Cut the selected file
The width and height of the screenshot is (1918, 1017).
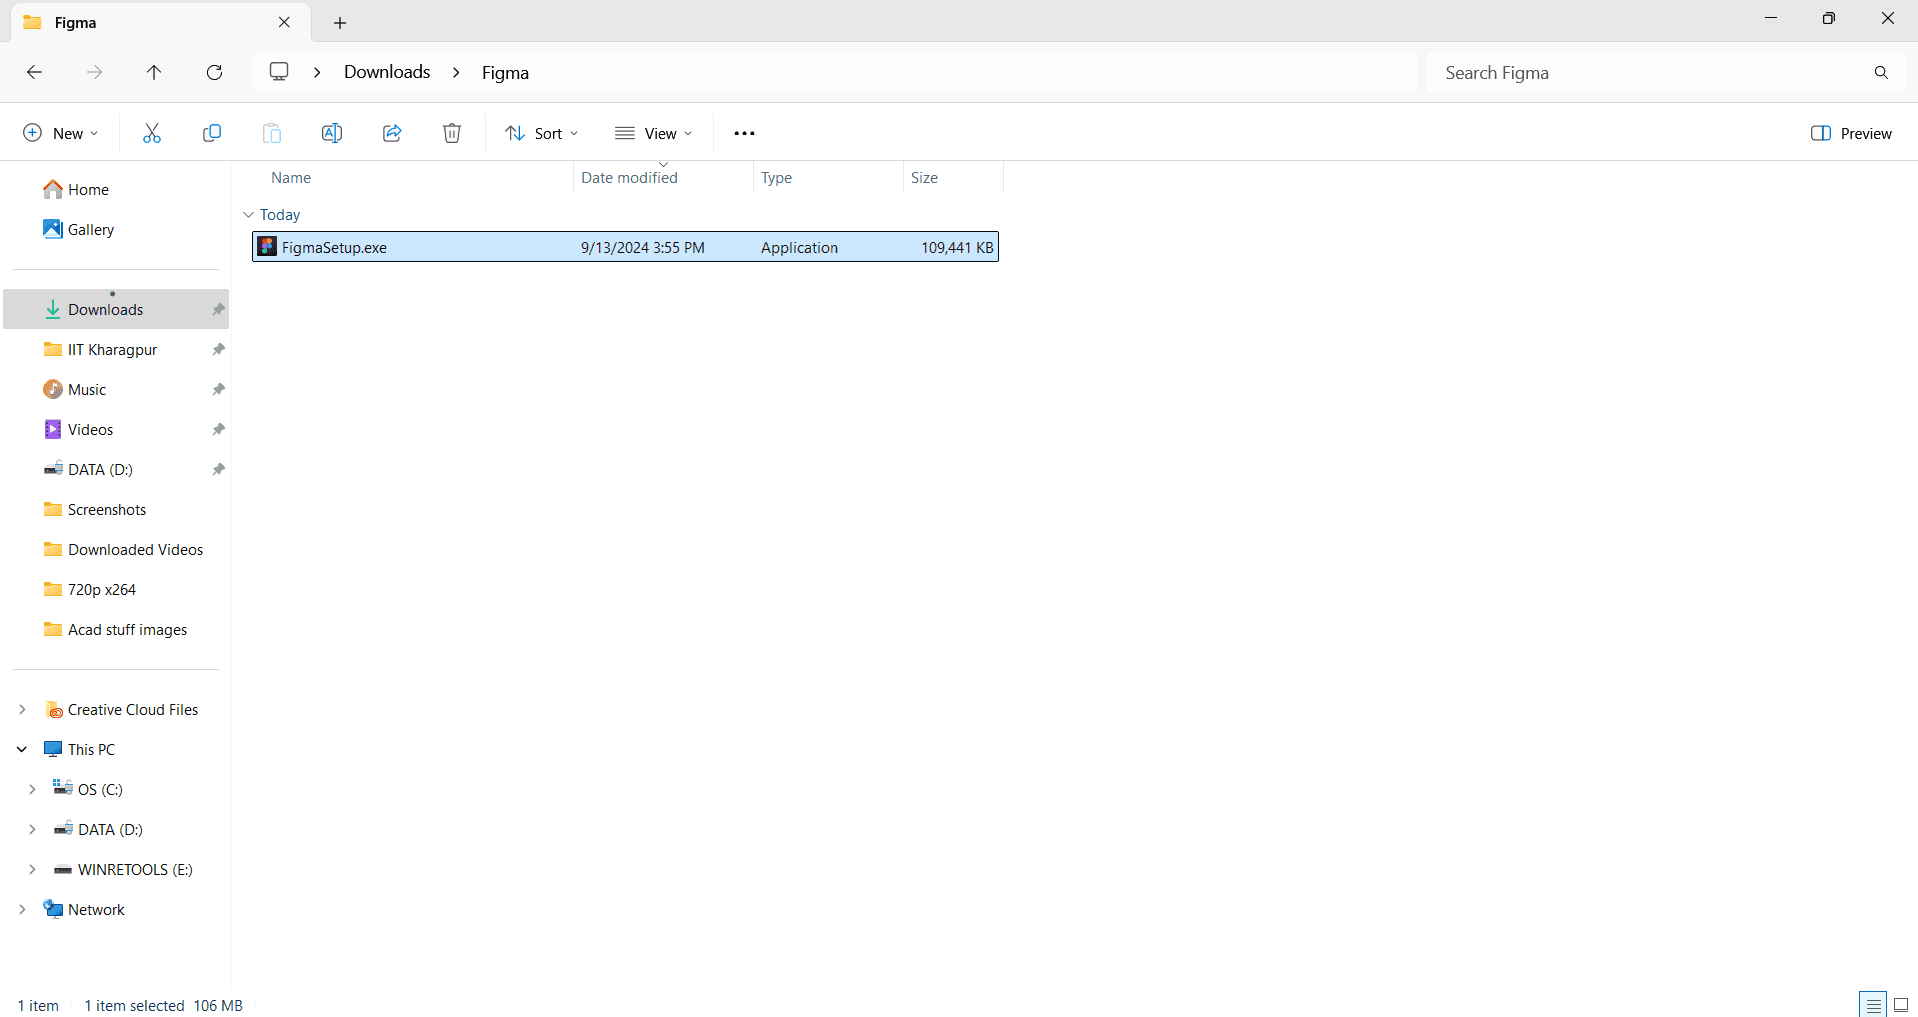pyautogui.click(x=151, y=132)
